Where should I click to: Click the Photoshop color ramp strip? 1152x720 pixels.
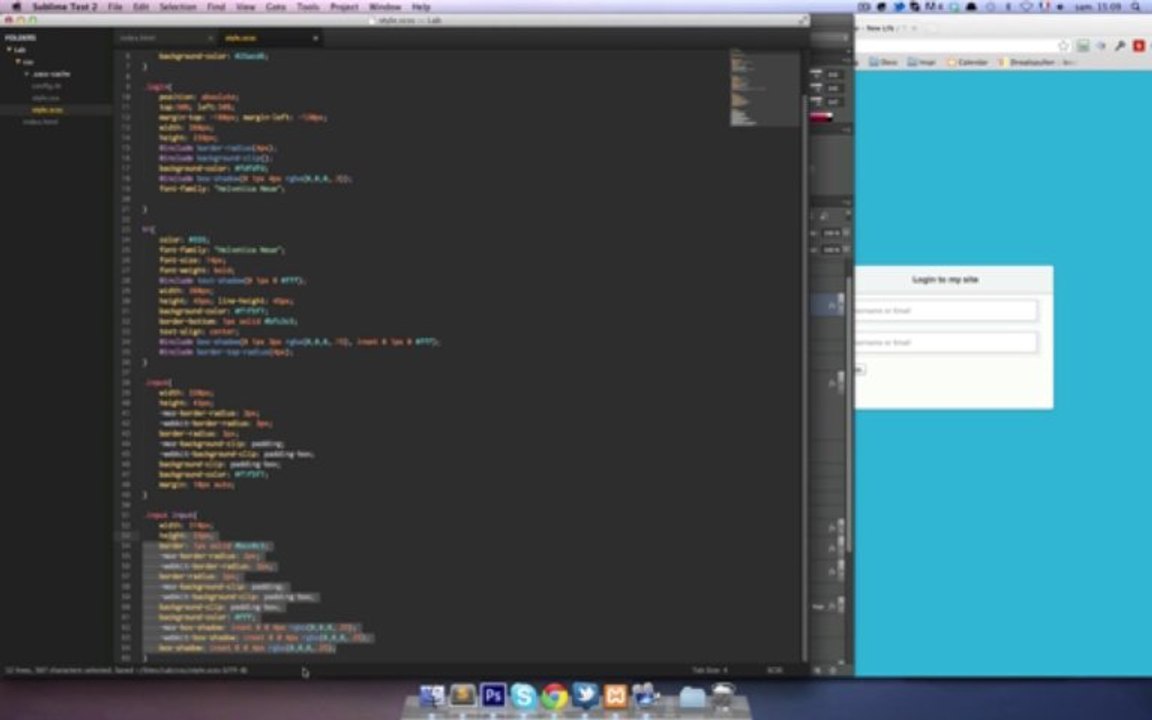[821, 117]
